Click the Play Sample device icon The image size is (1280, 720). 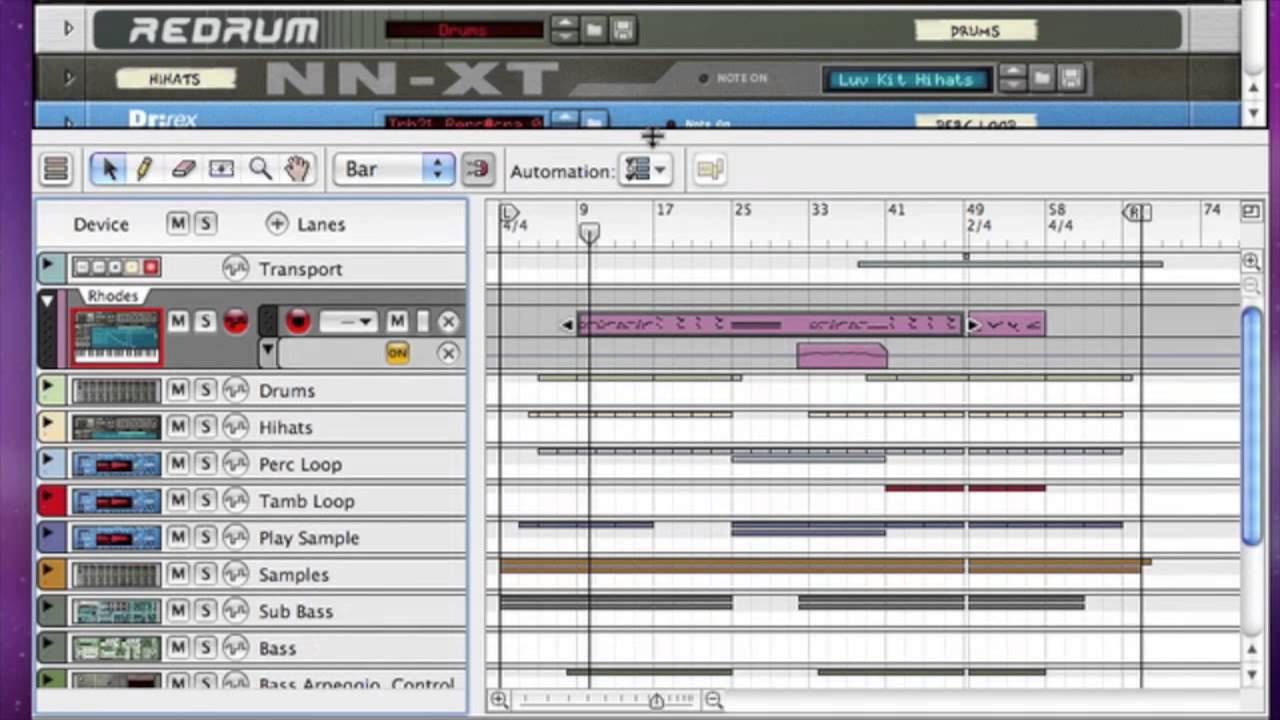click(x=115, y=537)
